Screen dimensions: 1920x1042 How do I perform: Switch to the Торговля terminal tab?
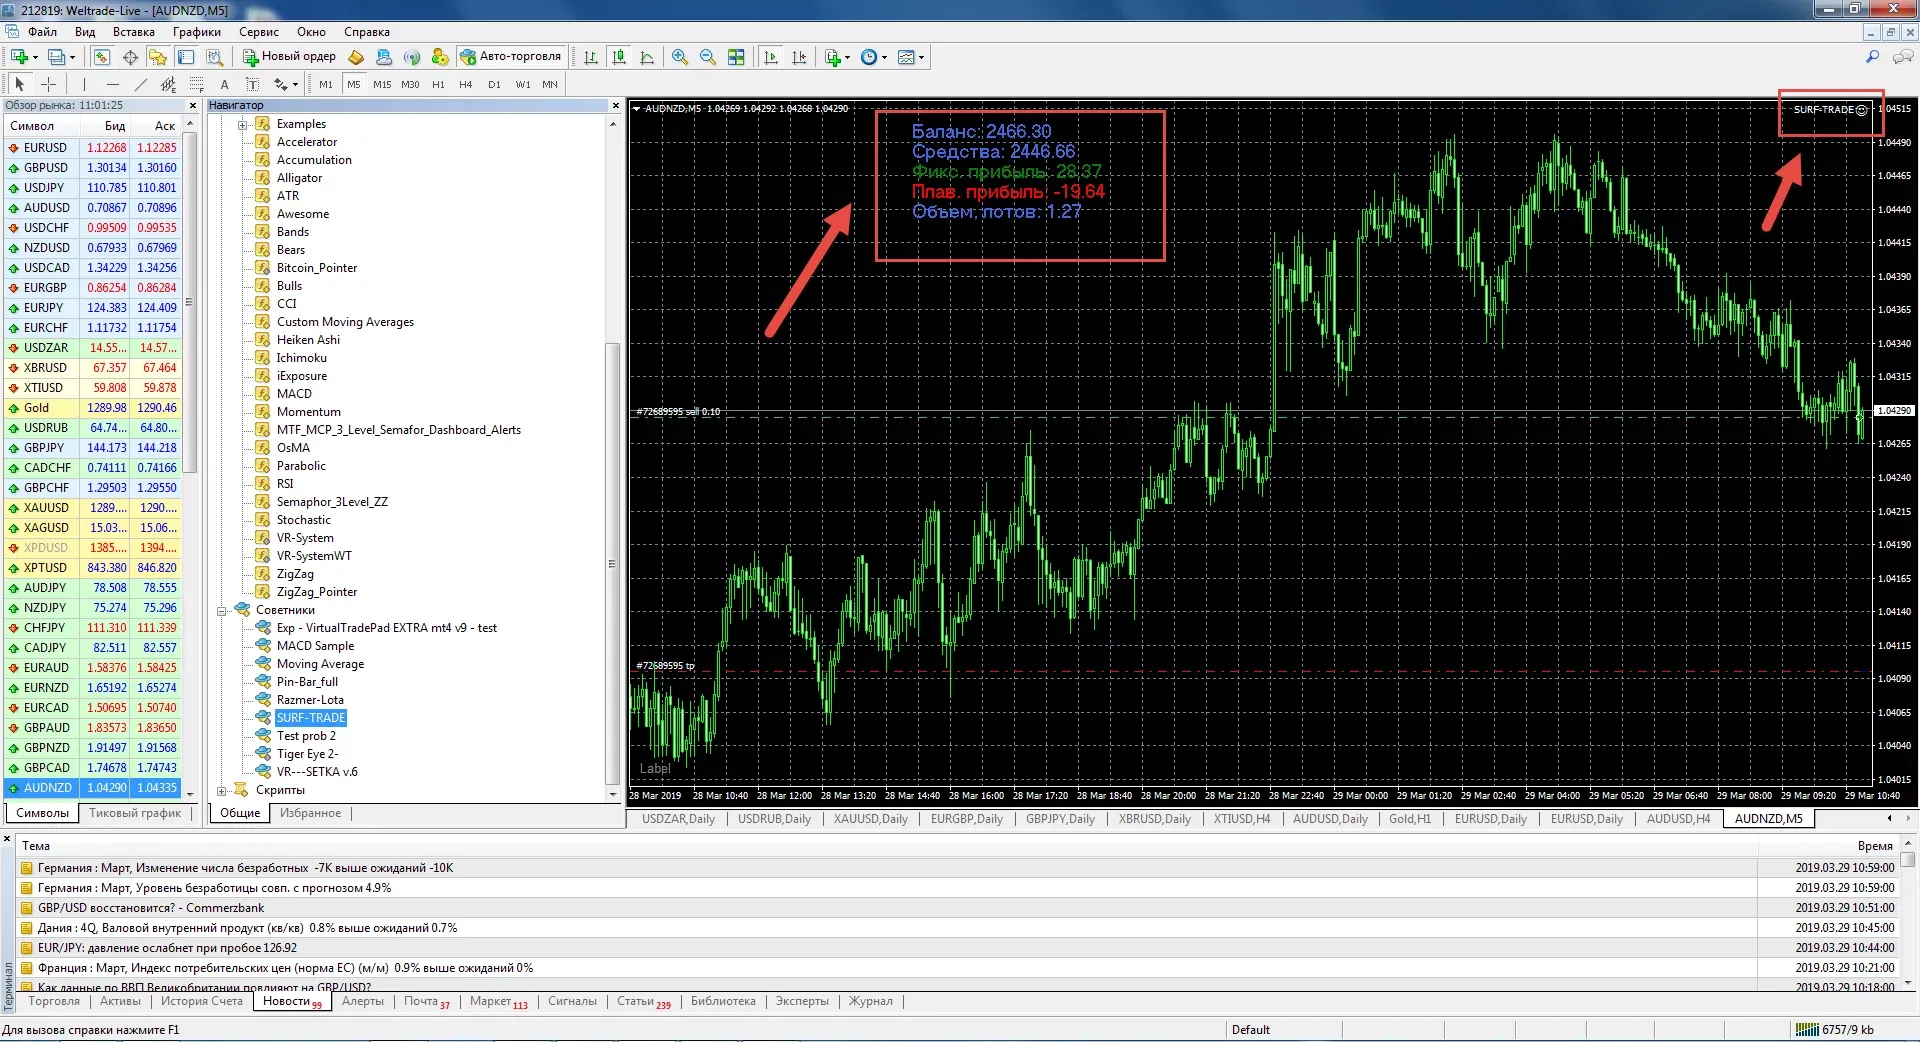pyautogui.click(x=54, y=1001)
